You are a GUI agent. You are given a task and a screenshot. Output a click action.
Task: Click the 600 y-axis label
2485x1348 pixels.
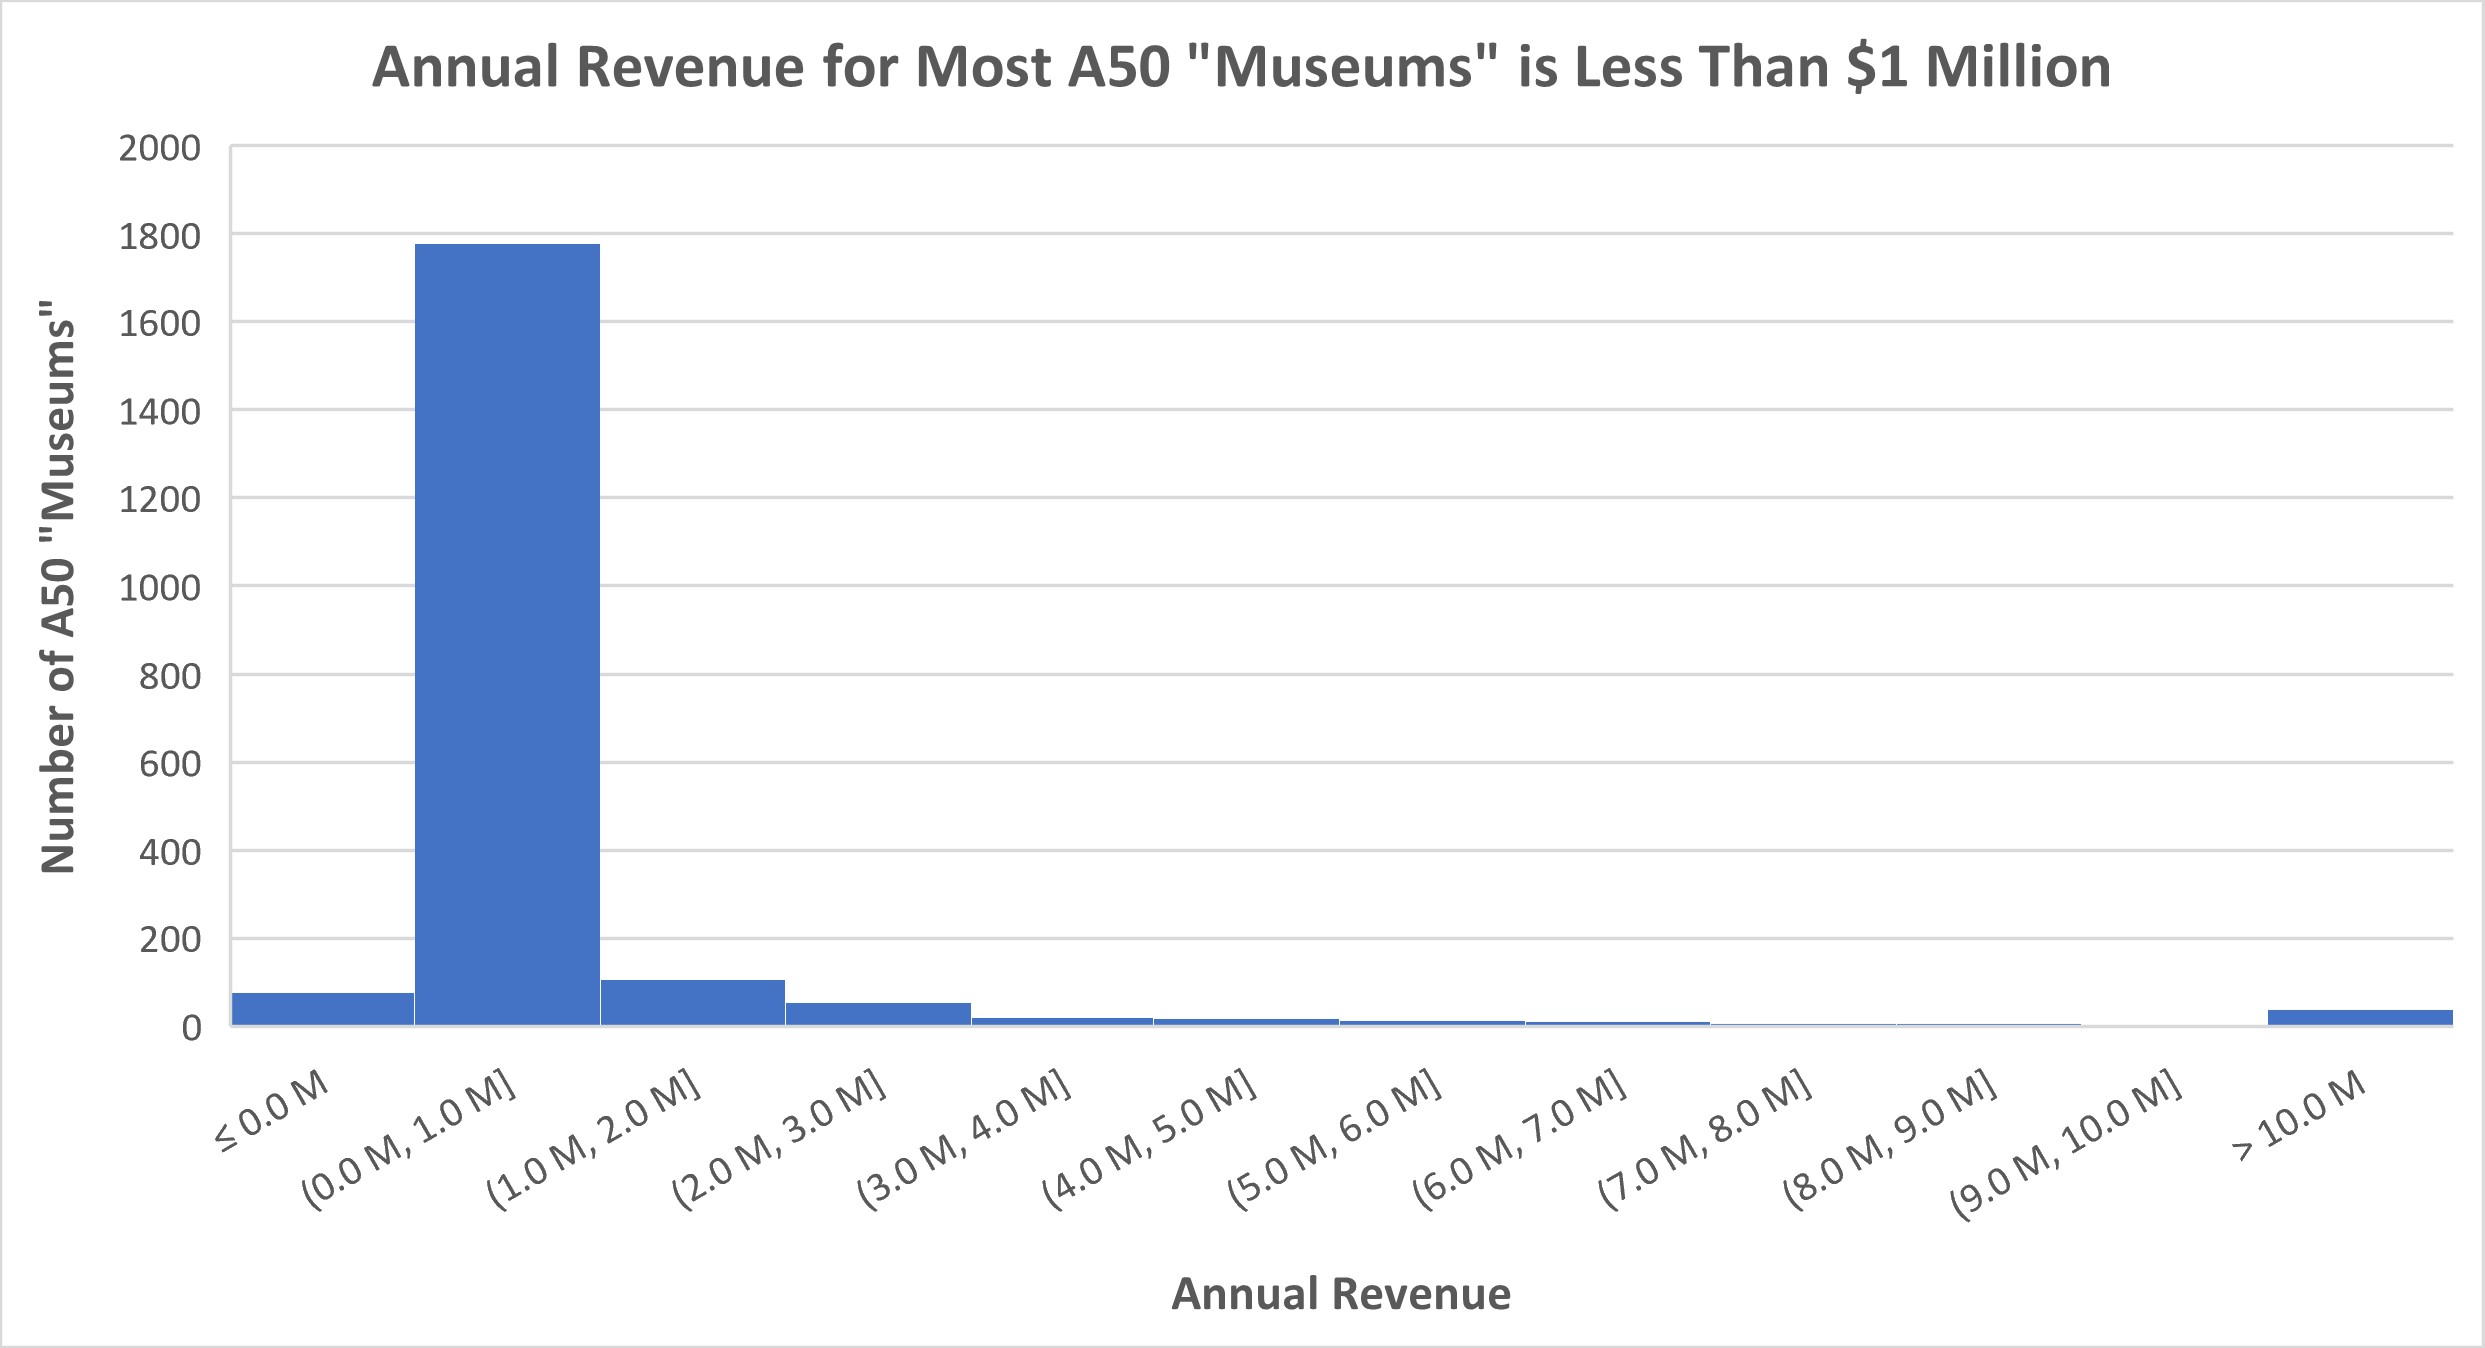tap(170, 764)
